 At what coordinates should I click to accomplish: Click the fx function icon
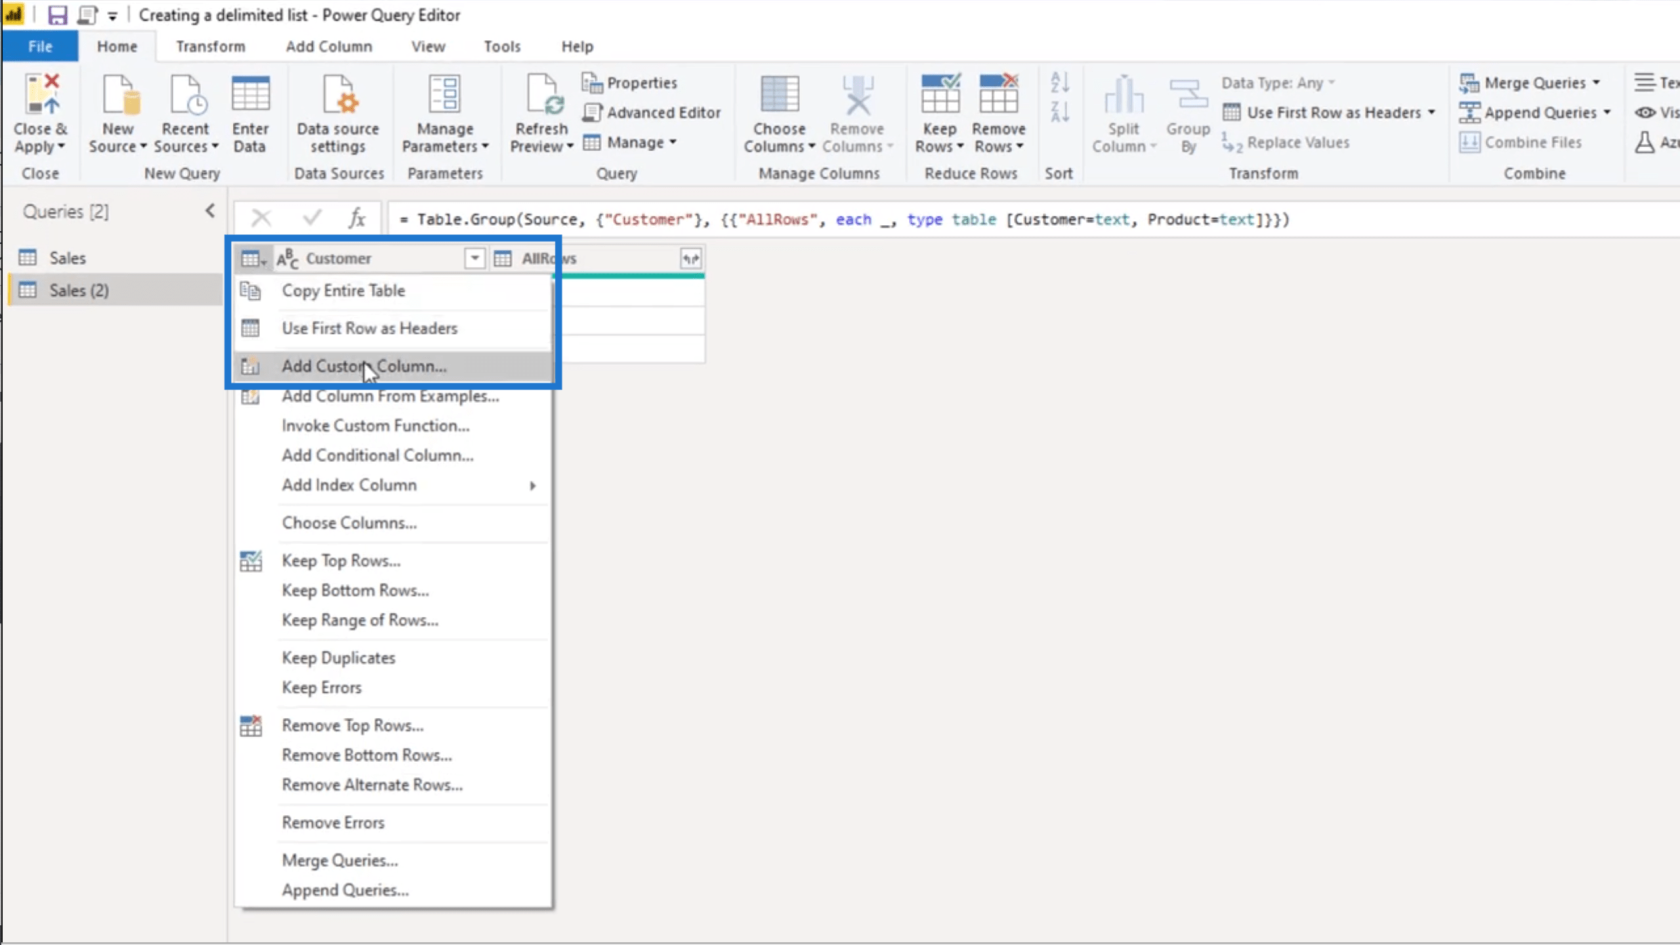[x=357, y=218]
